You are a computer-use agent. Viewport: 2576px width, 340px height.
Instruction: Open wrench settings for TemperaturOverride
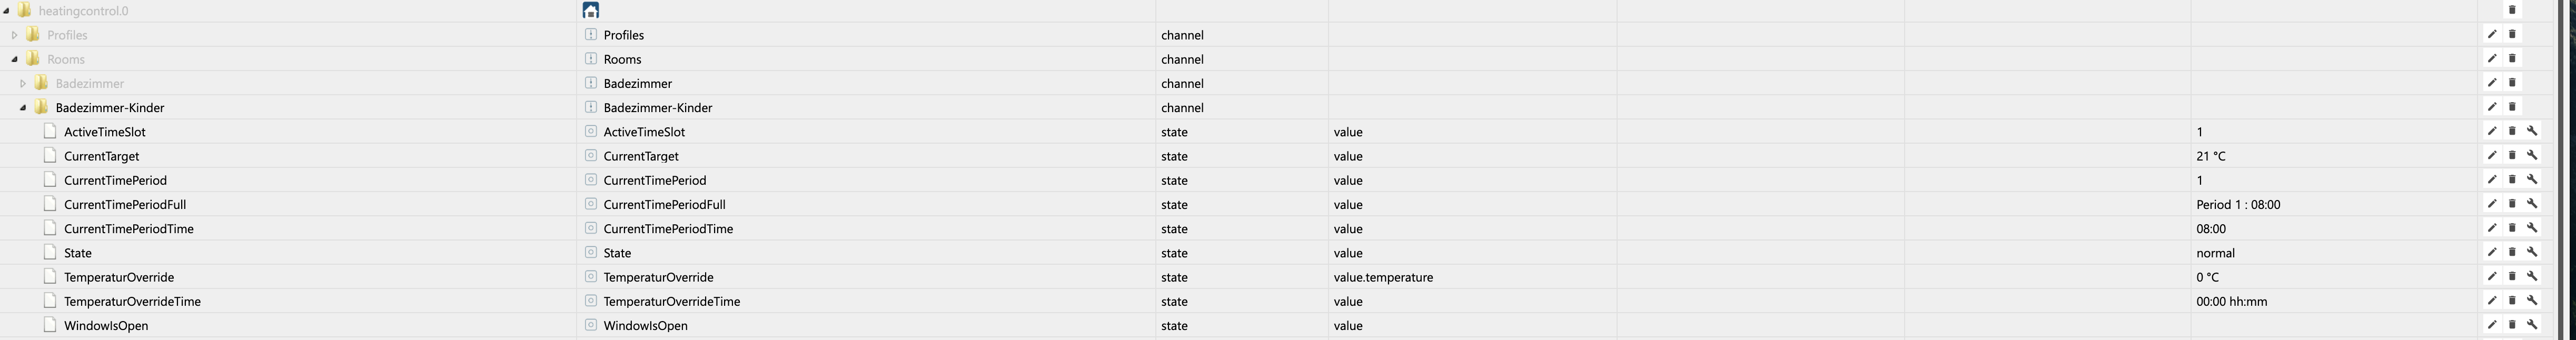click(x=2532, y=276)
